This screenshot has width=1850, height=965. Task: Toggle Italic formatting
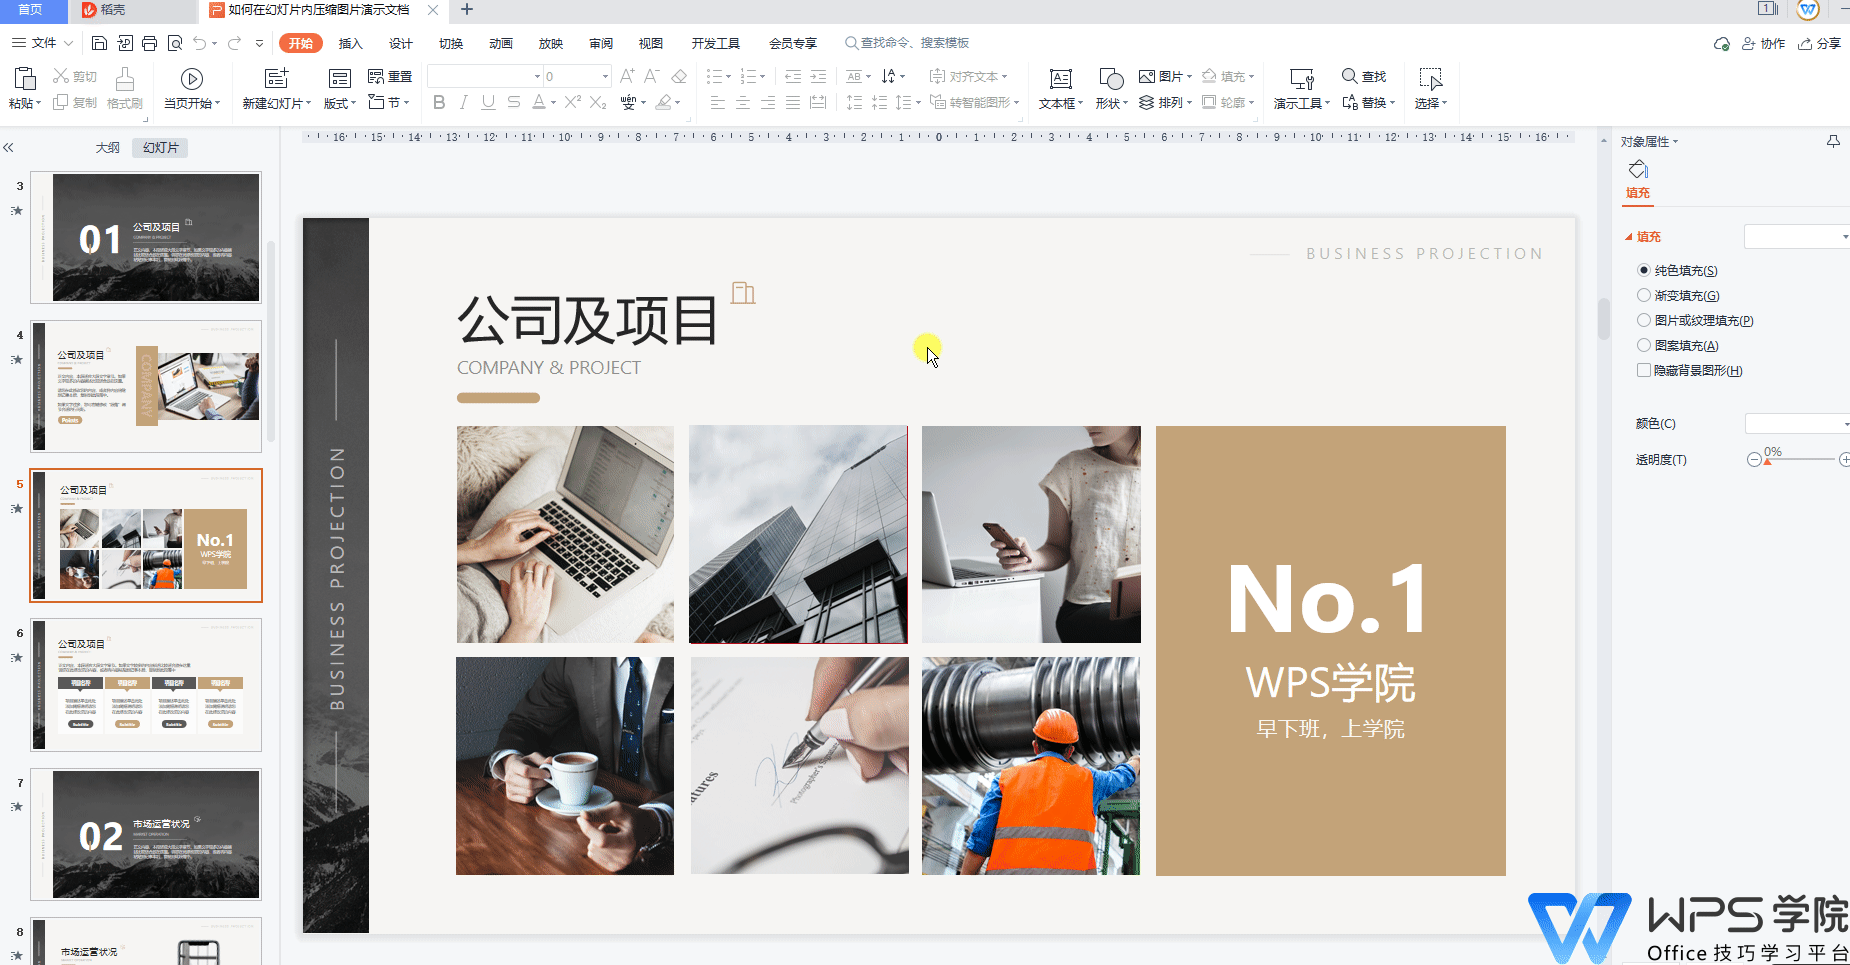coord(464,102)
